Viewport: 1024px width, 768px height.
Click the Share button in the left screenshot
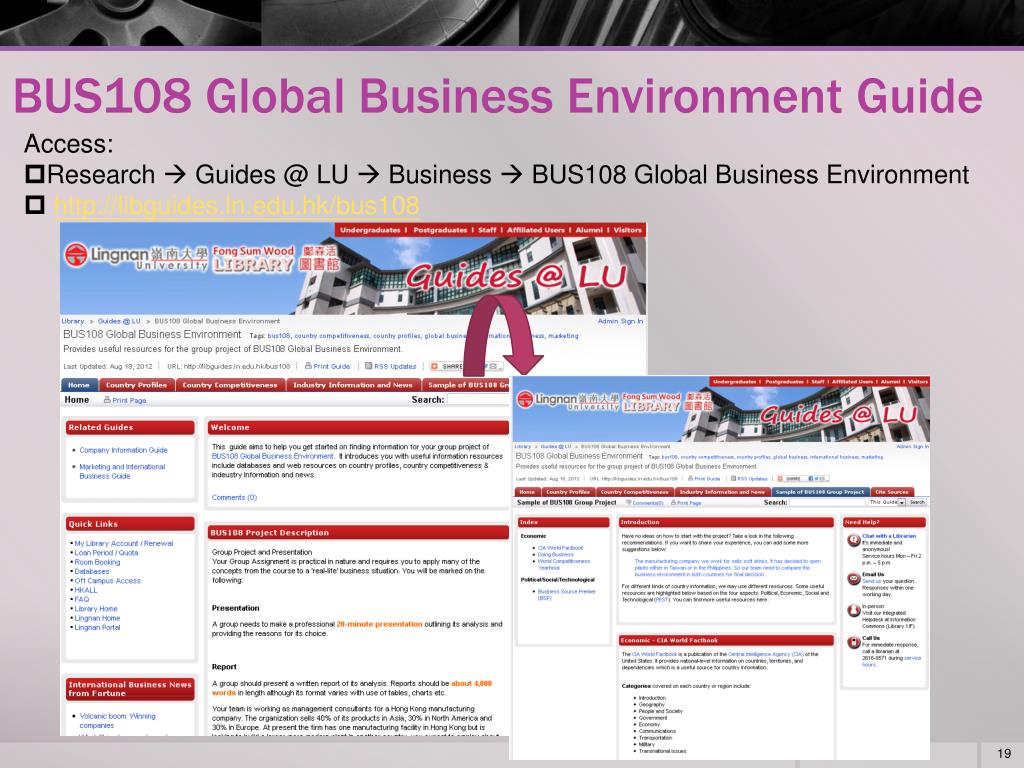coord(447,366)
